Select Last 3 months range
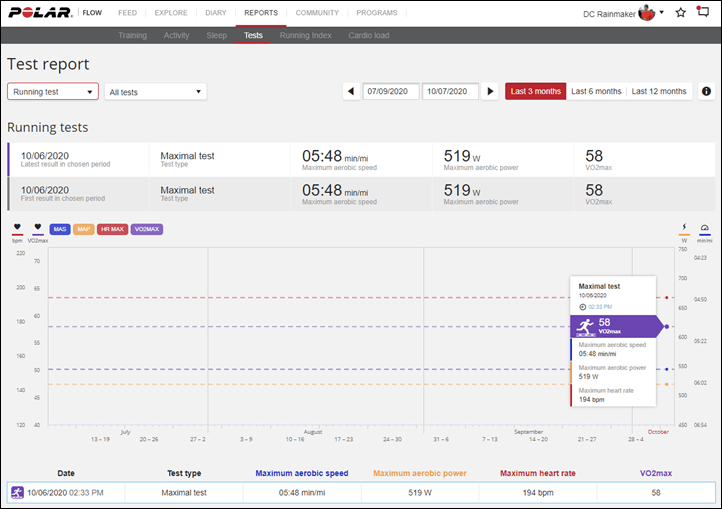Screen dimensions: 722x509 point(536,91)
